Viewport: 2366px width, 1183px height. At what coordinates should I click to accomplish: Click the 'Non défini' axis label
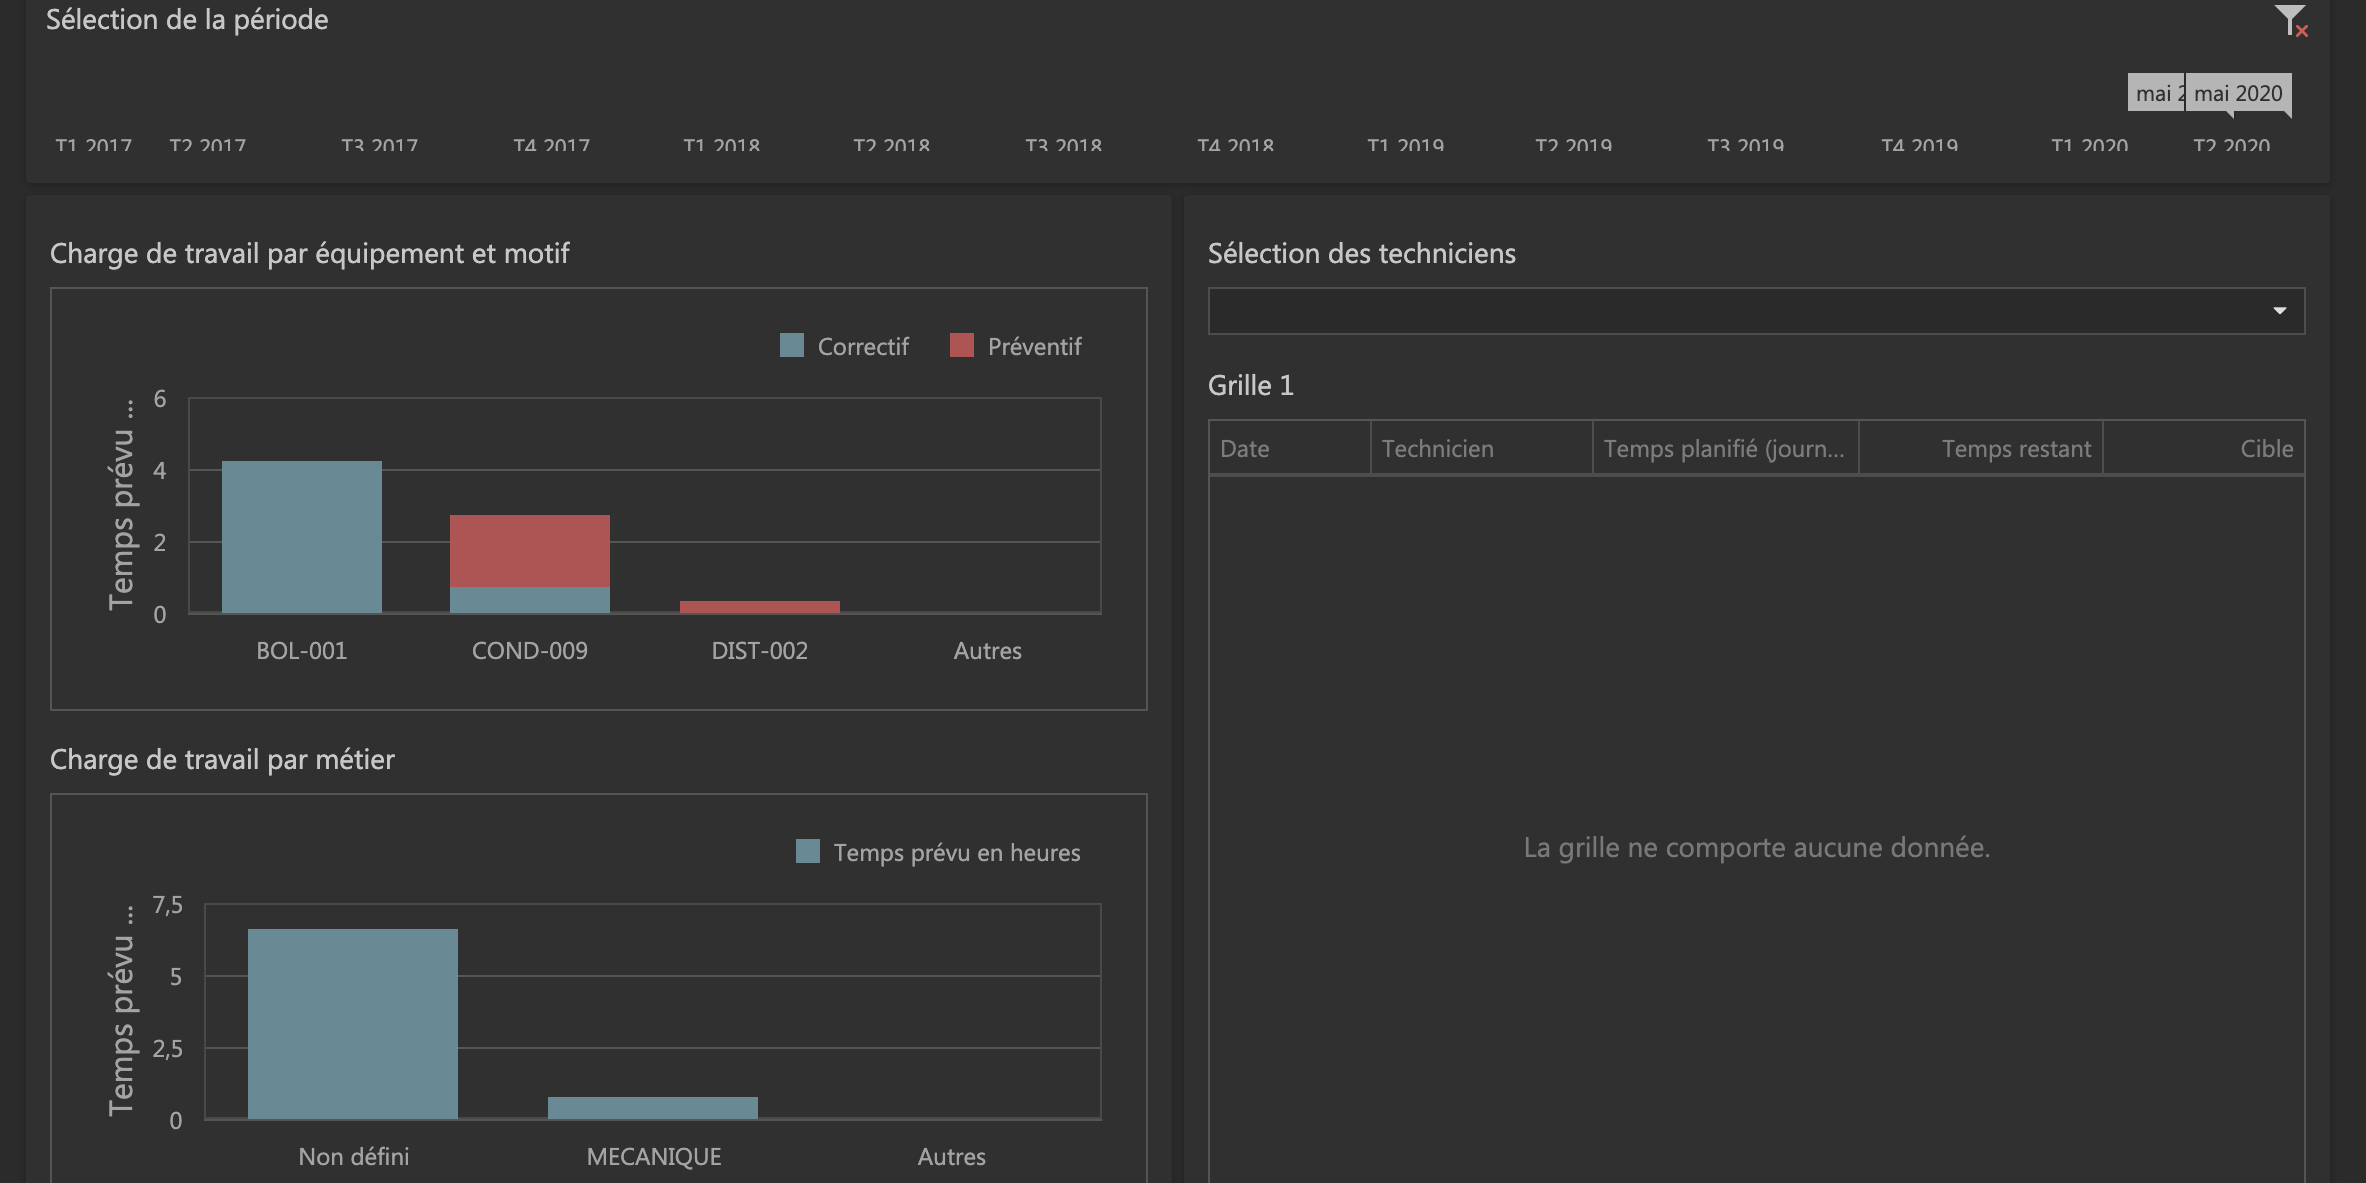354,1157
